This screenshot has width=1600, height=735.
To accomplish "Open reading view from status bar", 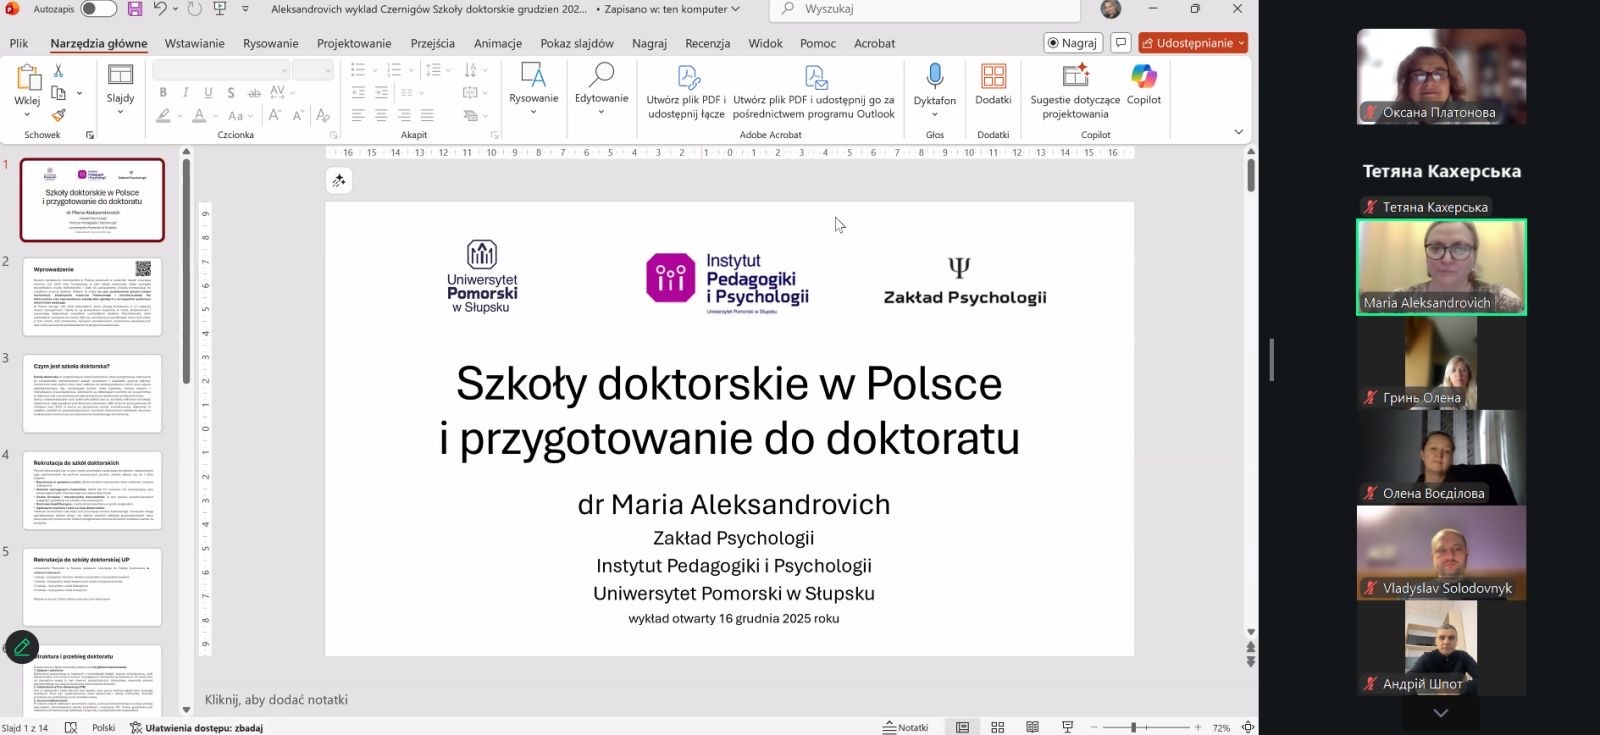I will (1032, 727).
